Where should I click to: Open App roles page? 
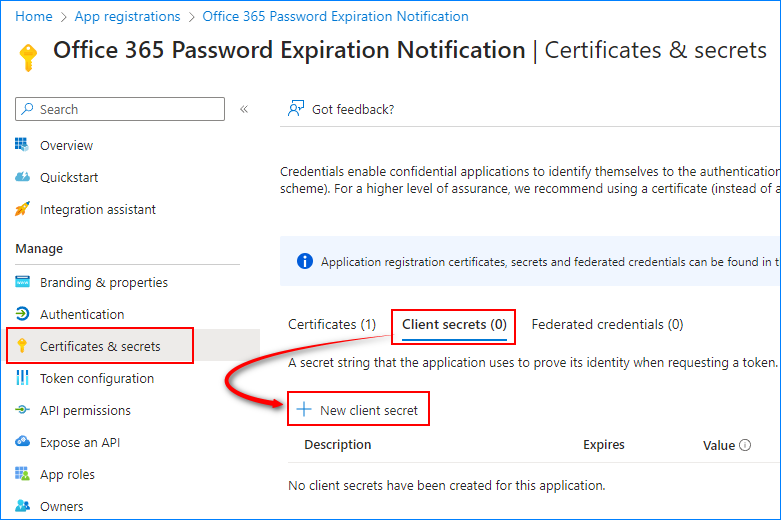point(67,475)
